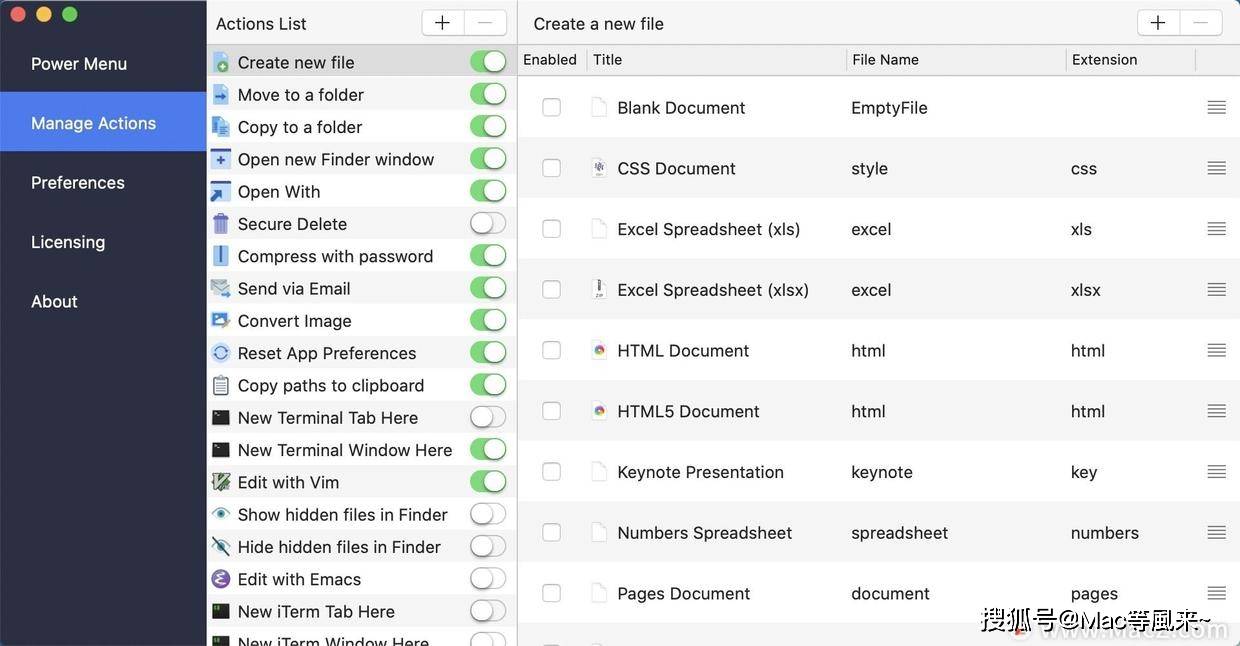Click the Open With arrow icon
This screenshot has width=1240, height=646.
[x=221, y=191]
